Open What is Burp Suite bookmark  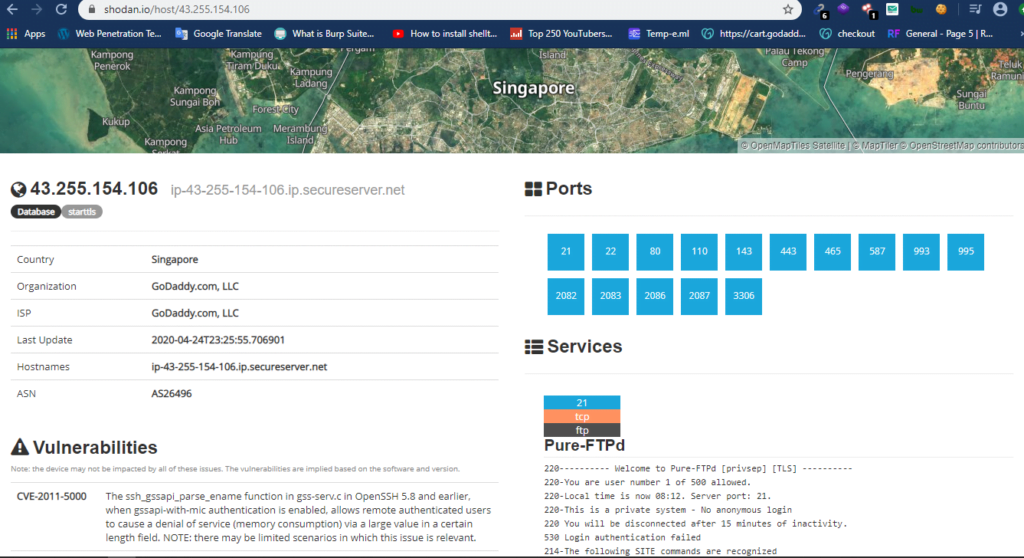click(325, 34)
